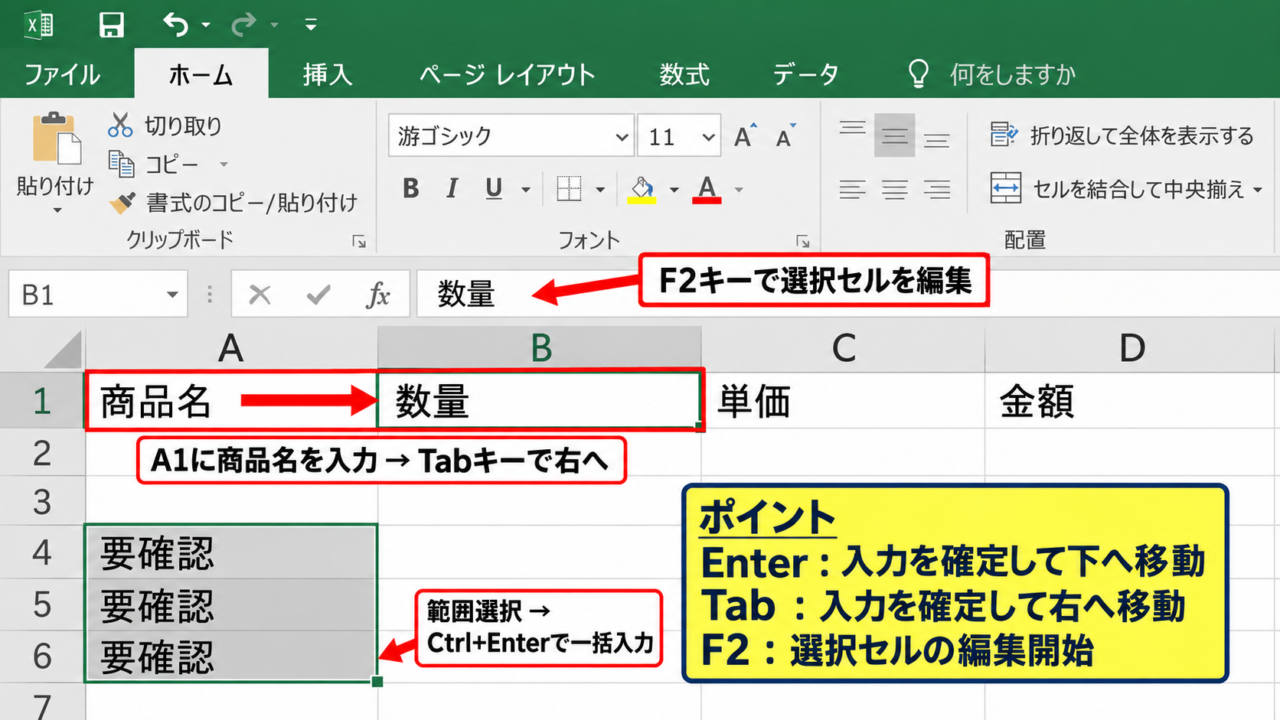Open the Redo history dropdown arrow
The height and width of the screenshot is (720, 1280).
tap(275, 25)
